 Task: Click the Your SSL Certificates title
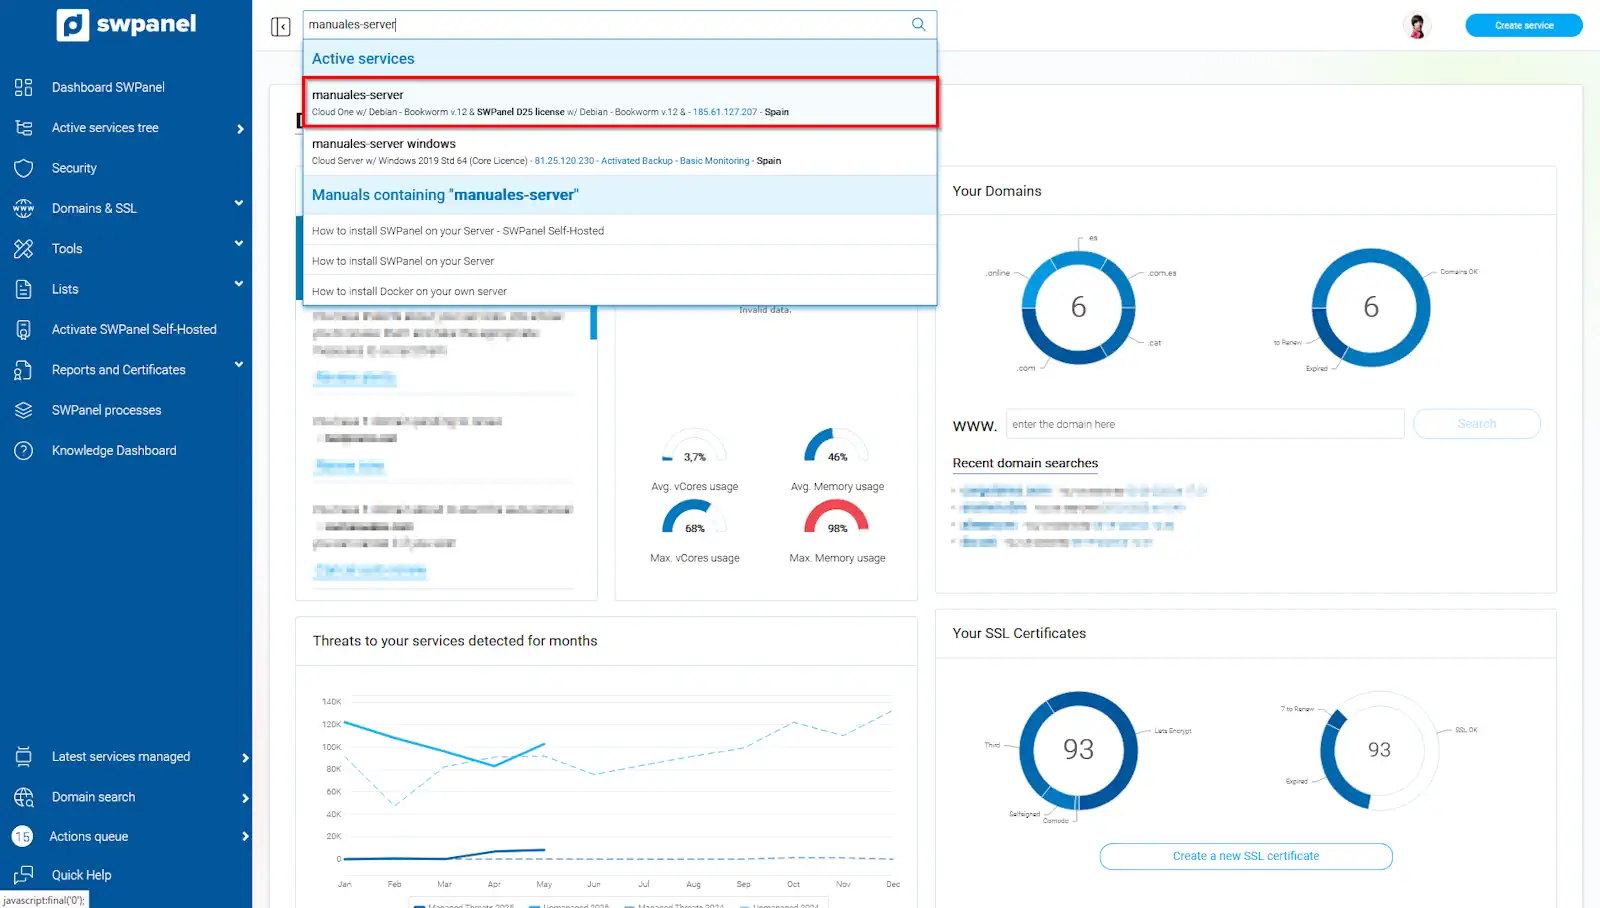coord(1019,633)
